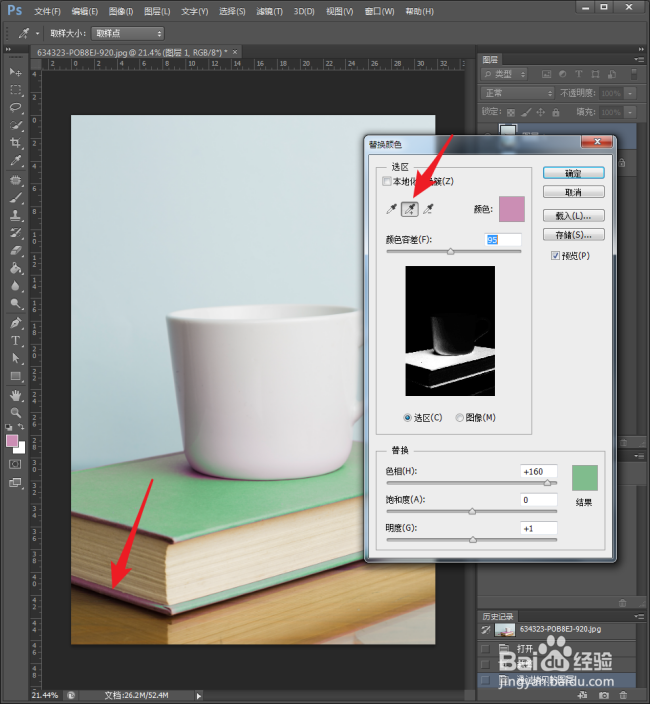The image size is (650, 704).
Task: Open status bar info arrow menu
Action: [198, 695]
